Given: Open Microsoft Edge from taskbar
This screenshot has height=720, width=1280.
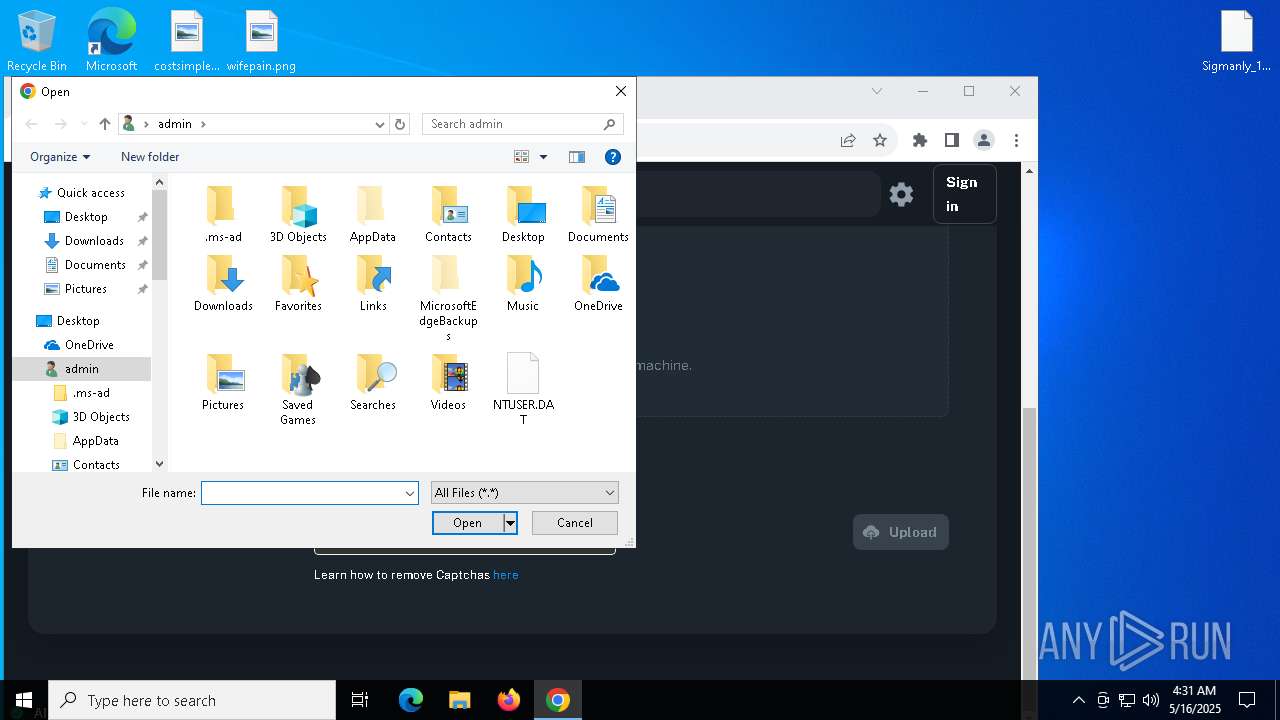Looking at the screenshot, I should [411, 700].
